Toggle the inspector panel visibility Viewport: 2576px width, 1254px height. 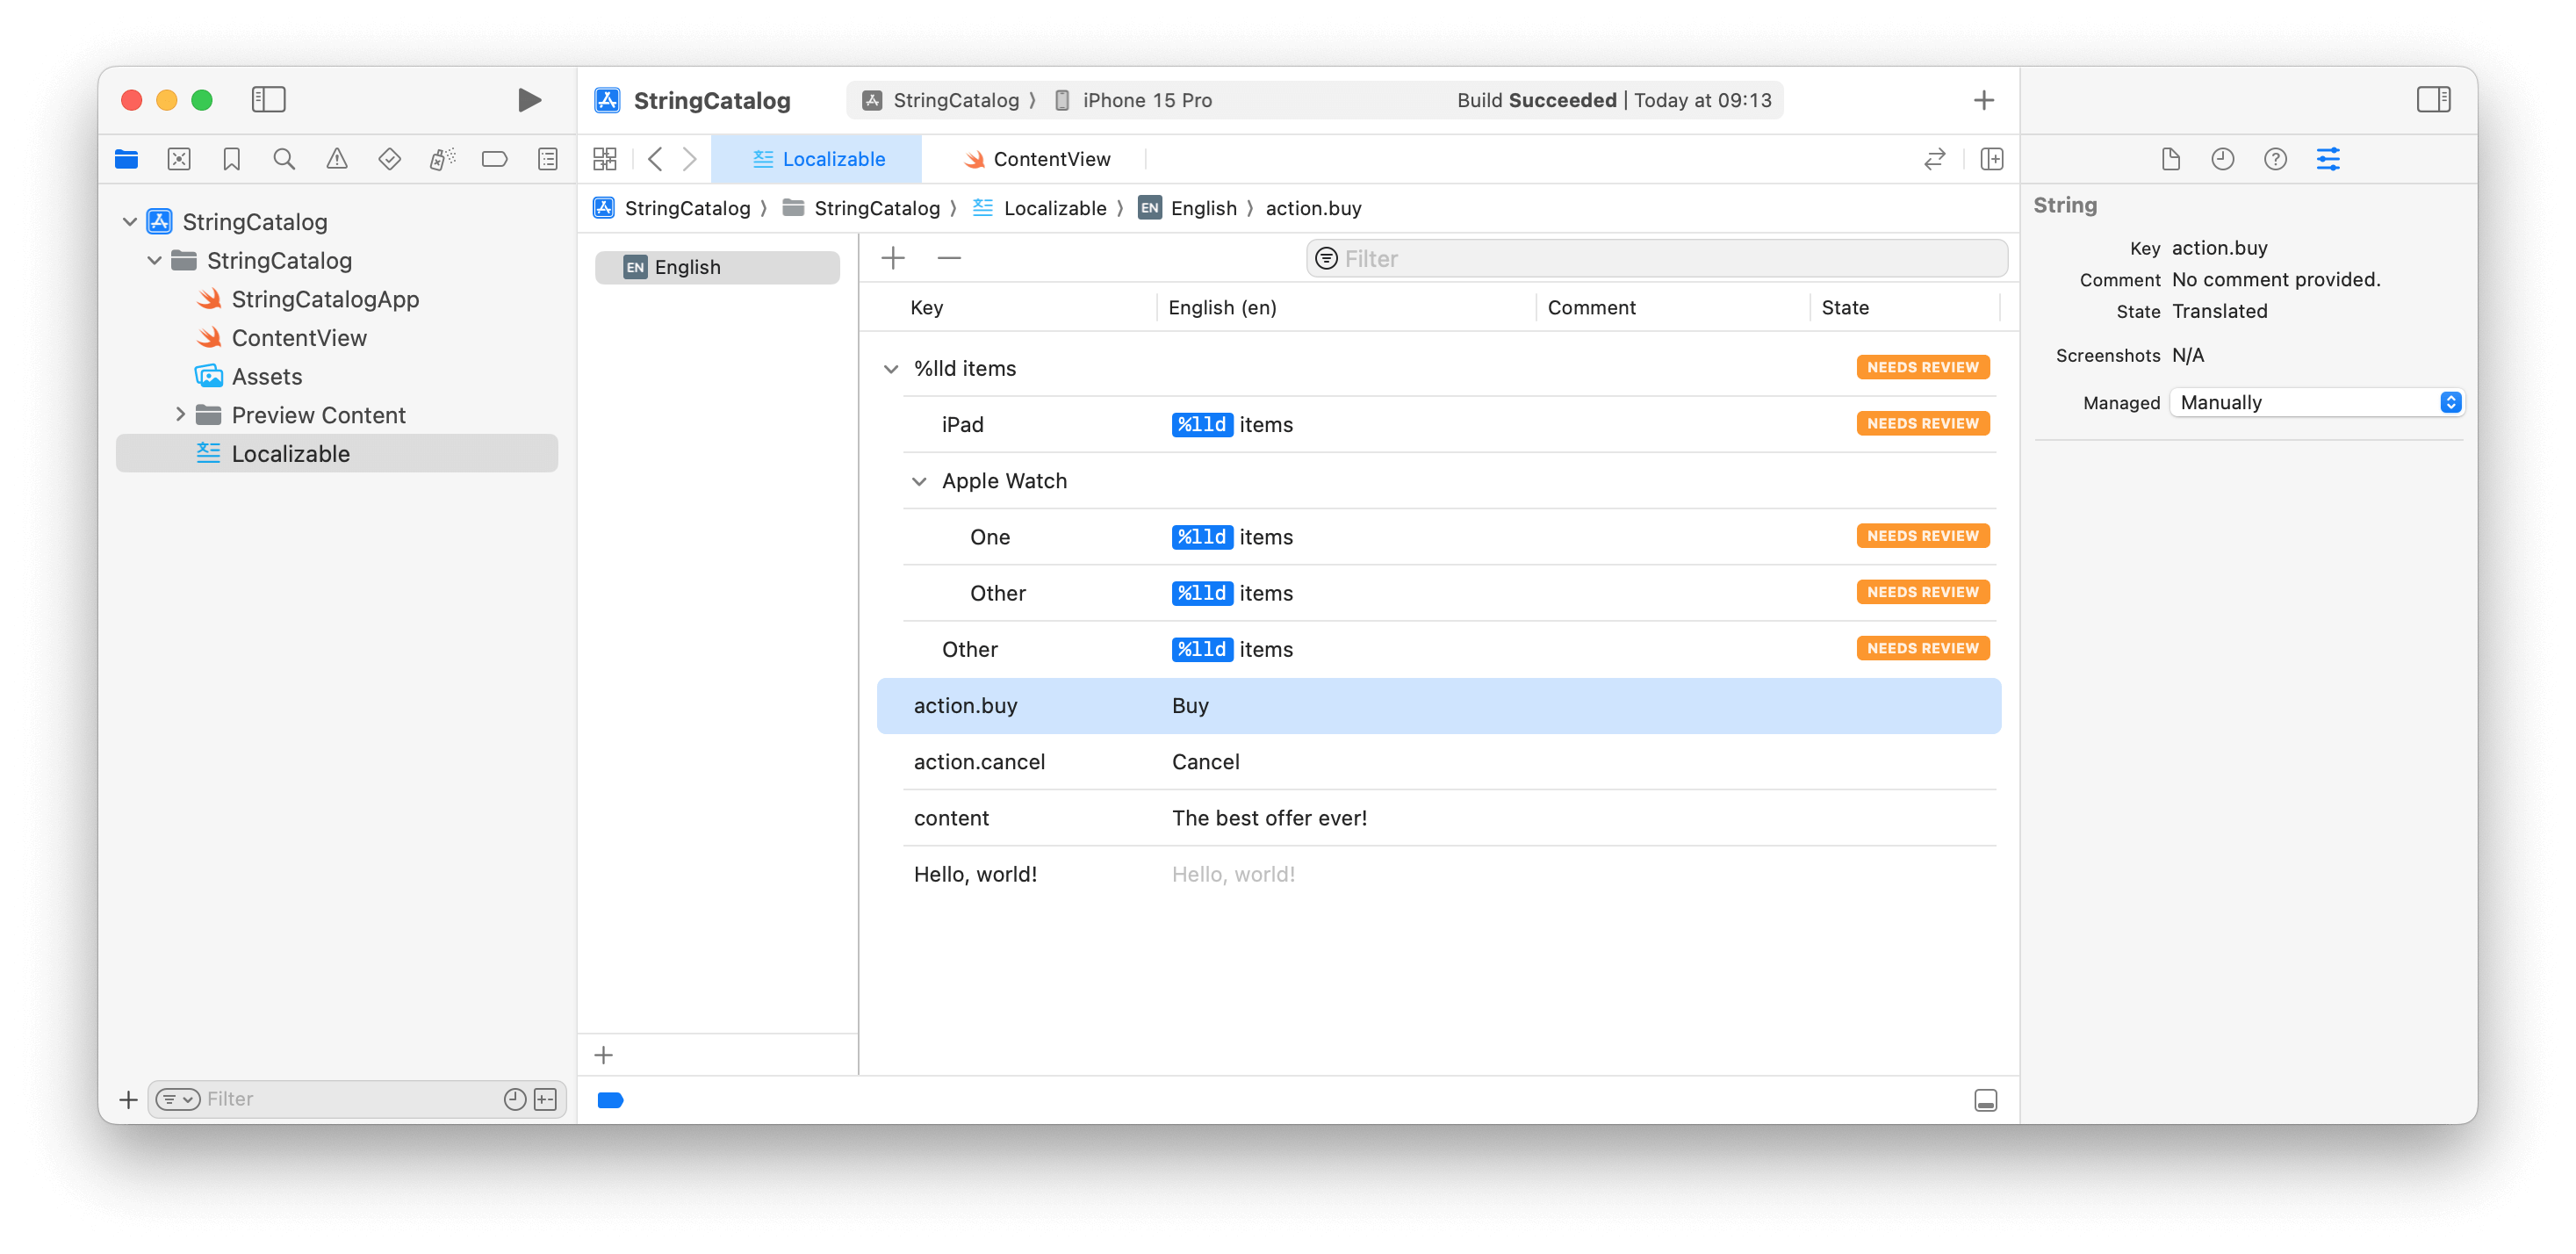(2433, 99)
